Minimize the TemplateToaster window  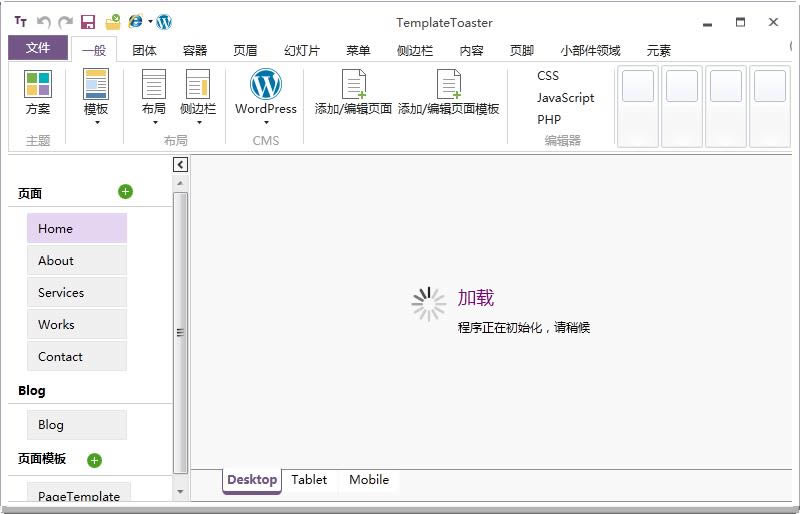707,23
